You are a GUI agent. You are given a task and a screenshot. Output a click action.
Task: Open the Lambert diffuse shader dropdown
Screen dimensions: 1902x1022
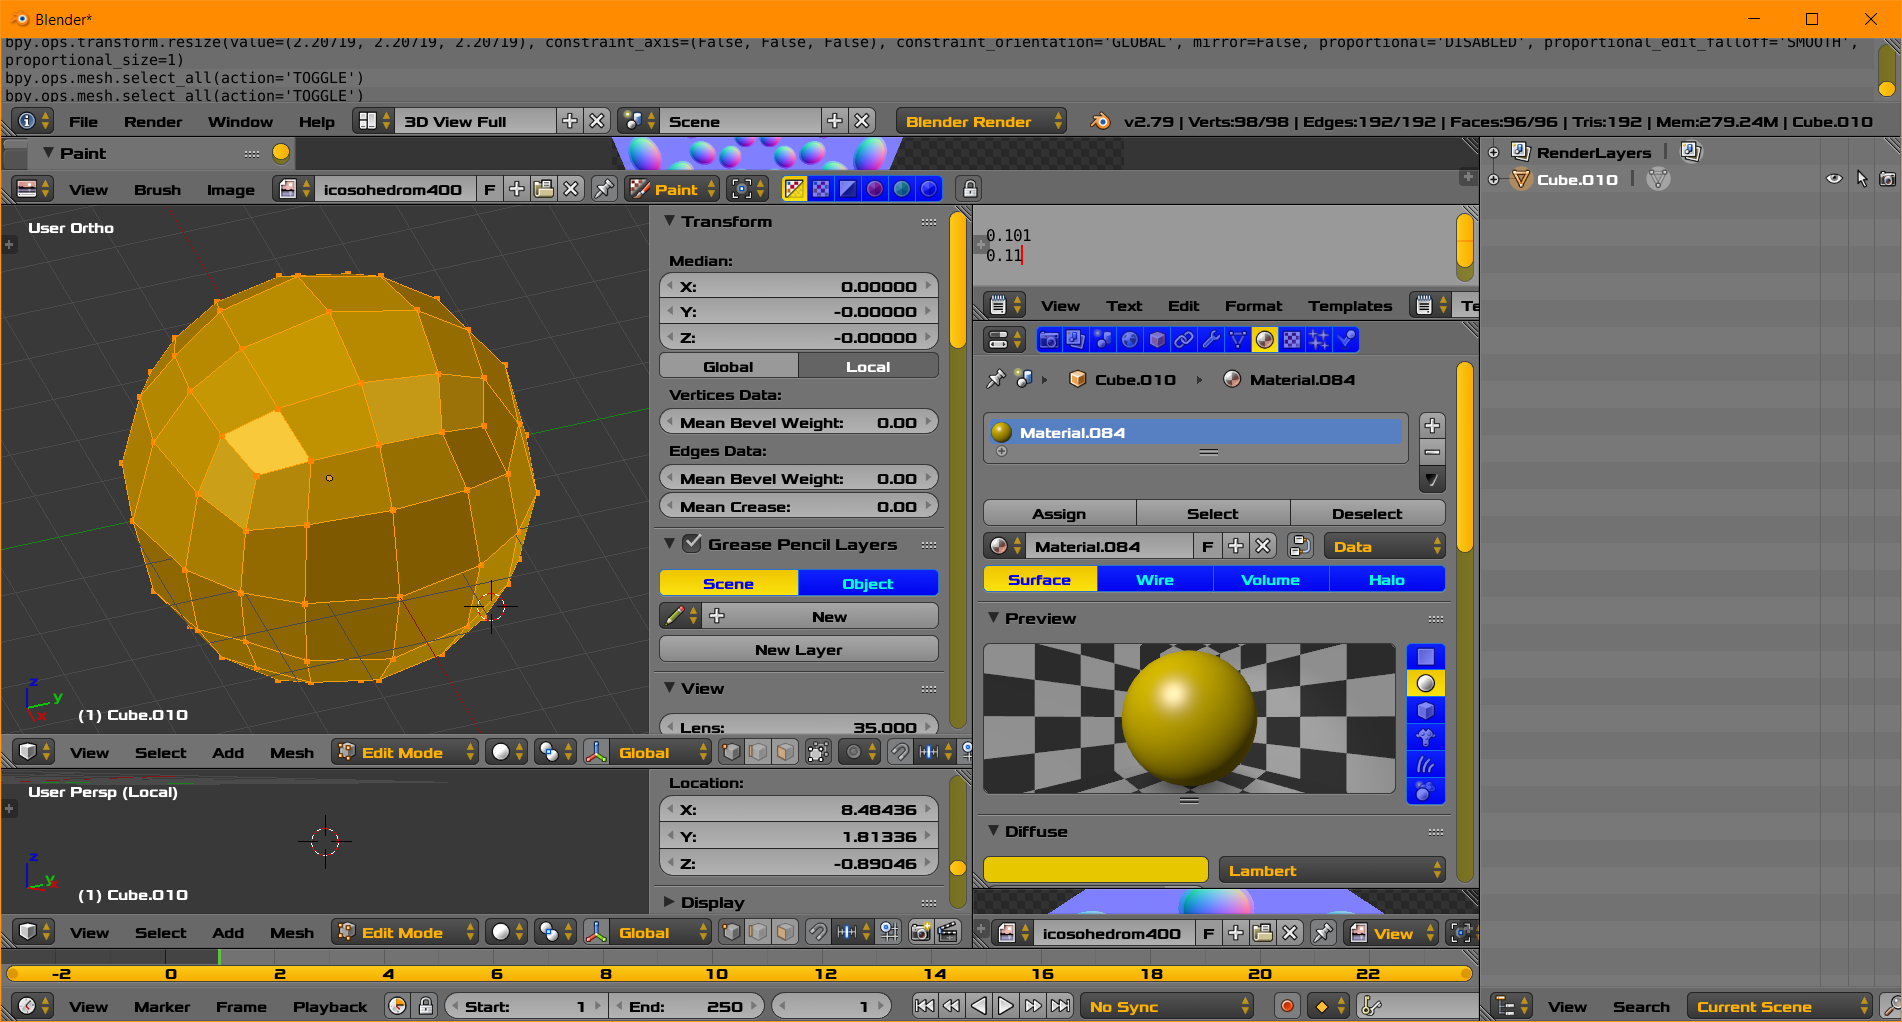[1332, 870]
